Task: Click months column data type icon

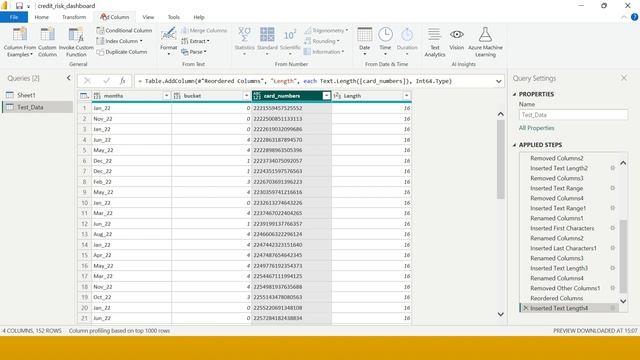Action: (x=97, y=96)
